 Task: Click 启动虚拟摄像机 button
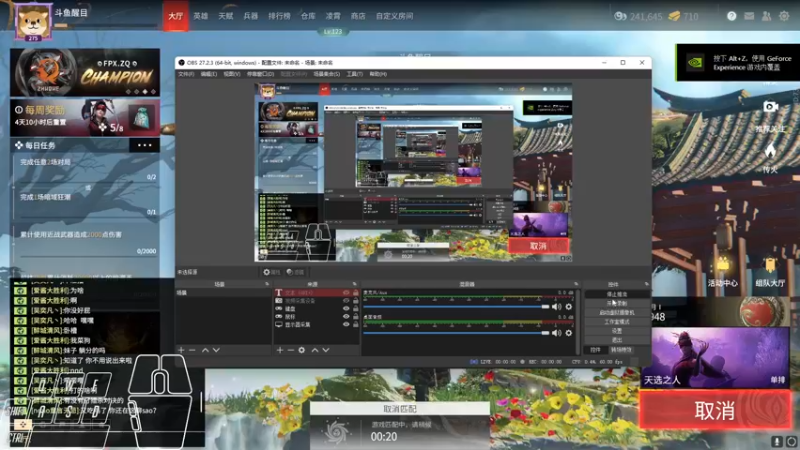pos(617,312)
